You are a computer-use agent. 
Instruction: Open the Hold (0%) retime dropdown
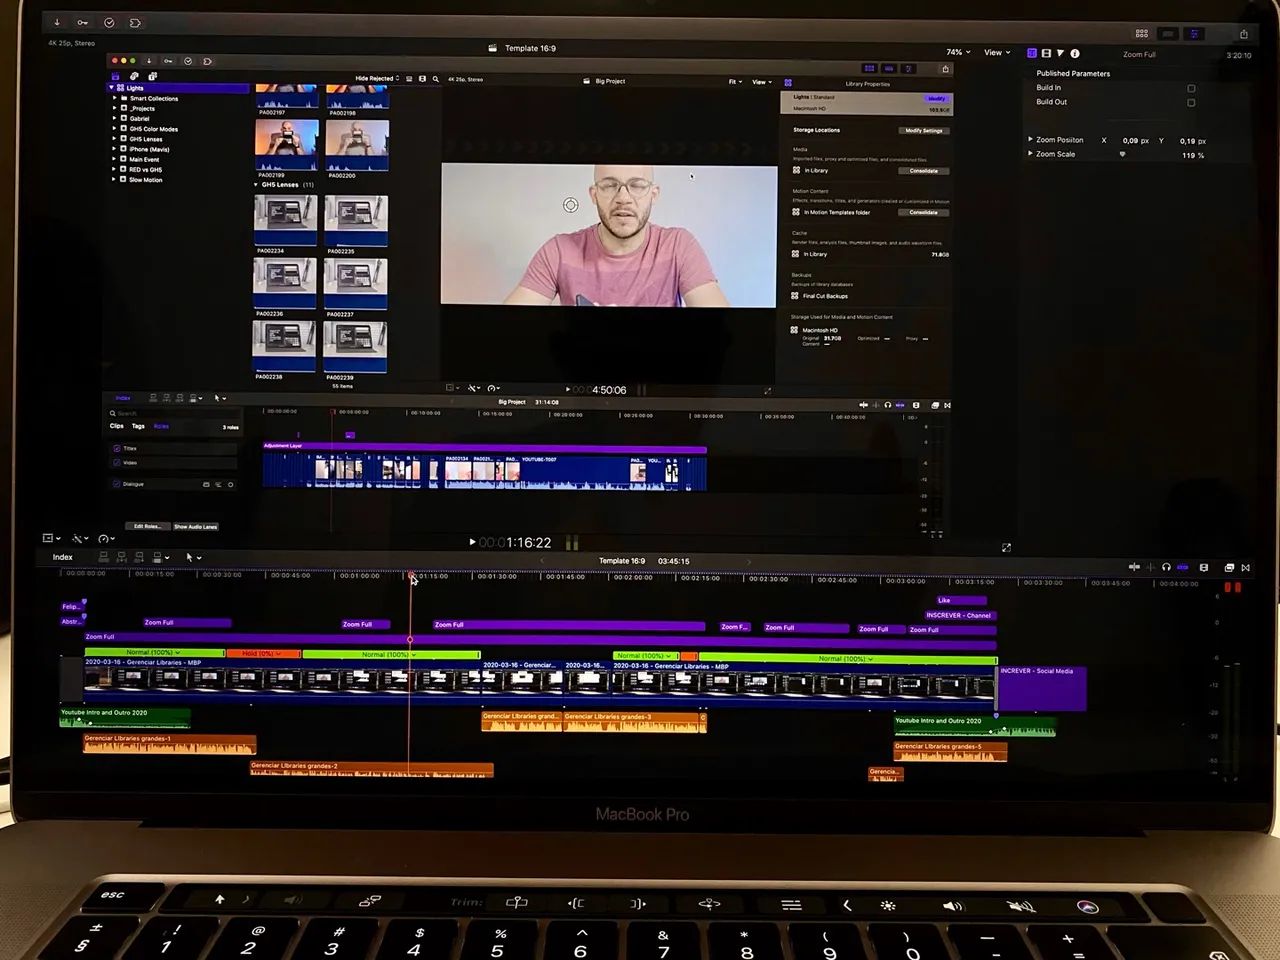pyautogui.click(x=262, y=654)
